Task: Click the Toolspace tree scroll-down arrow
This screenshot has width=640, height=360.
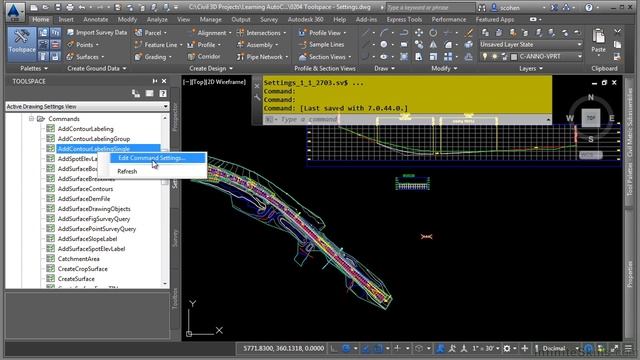Action: click(165, 283)
